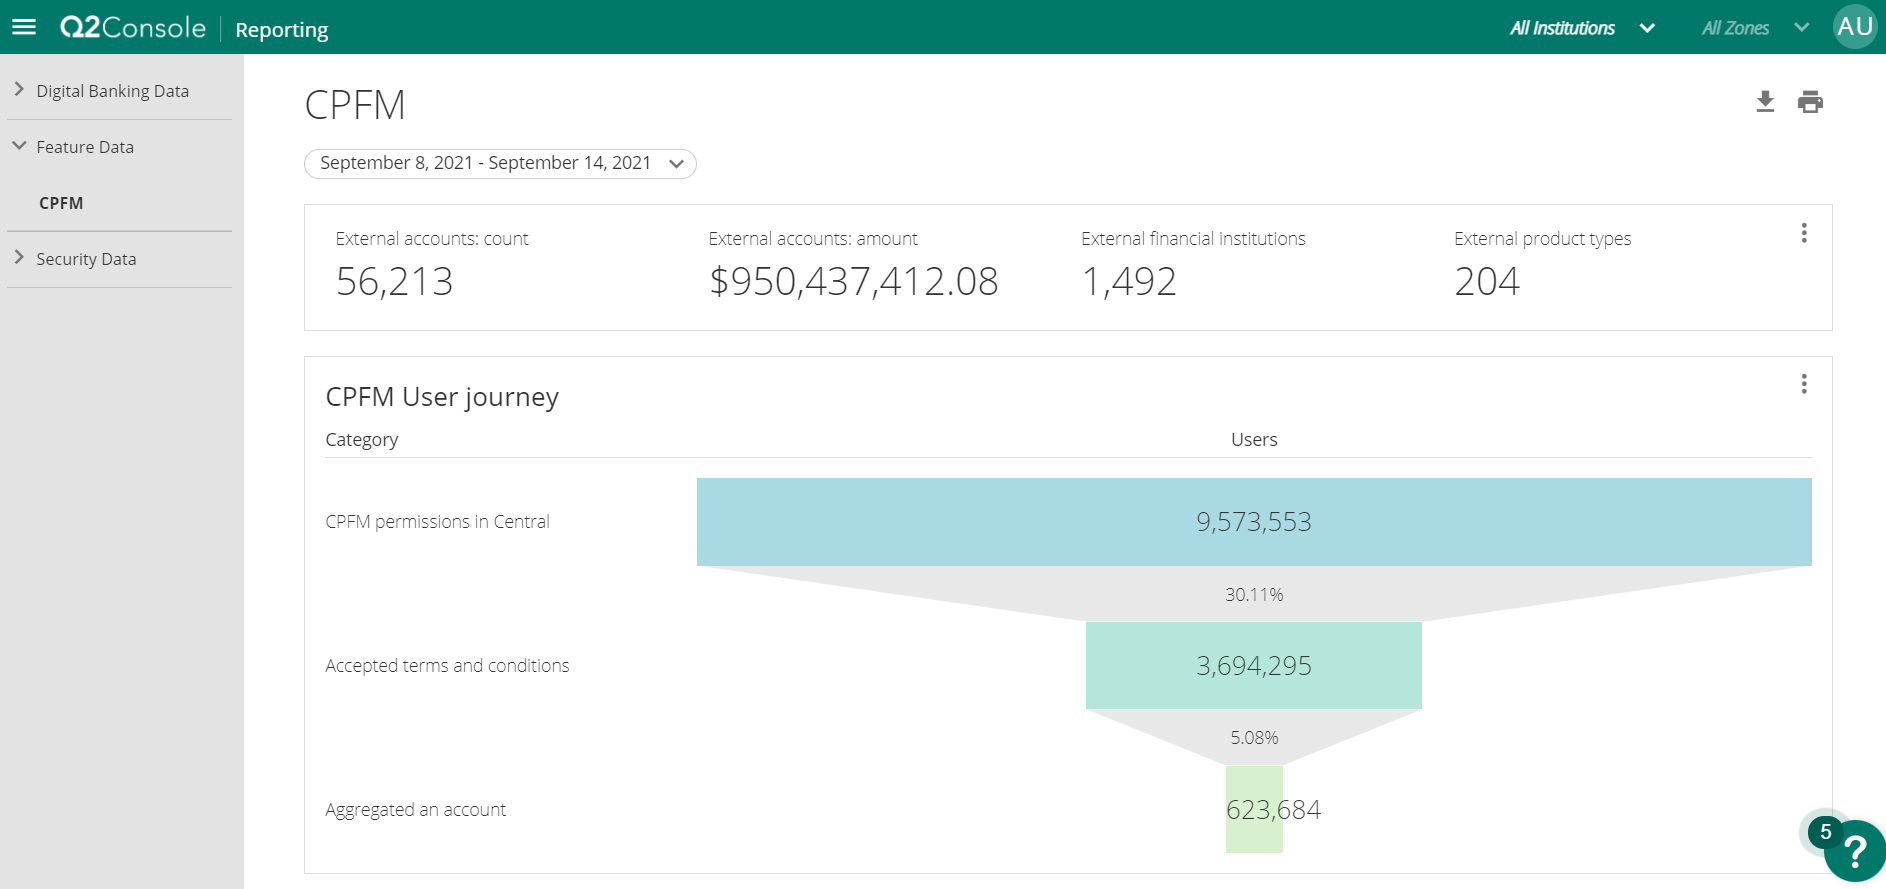Open summary card three-dot options menu
Image resolution: width=1886 pixels, height=889 pixels.
1804,233
